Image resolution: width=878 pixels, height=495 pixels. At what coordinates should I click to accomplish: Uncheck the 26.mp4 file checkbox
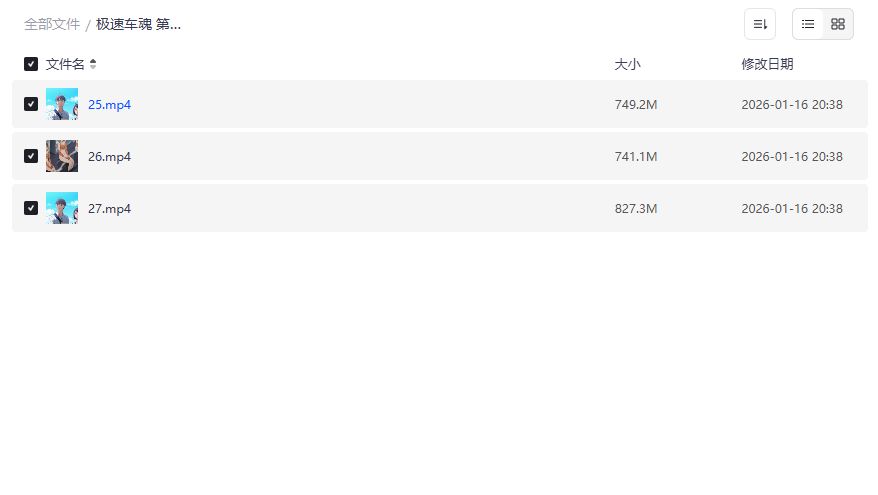coord(31,156)
